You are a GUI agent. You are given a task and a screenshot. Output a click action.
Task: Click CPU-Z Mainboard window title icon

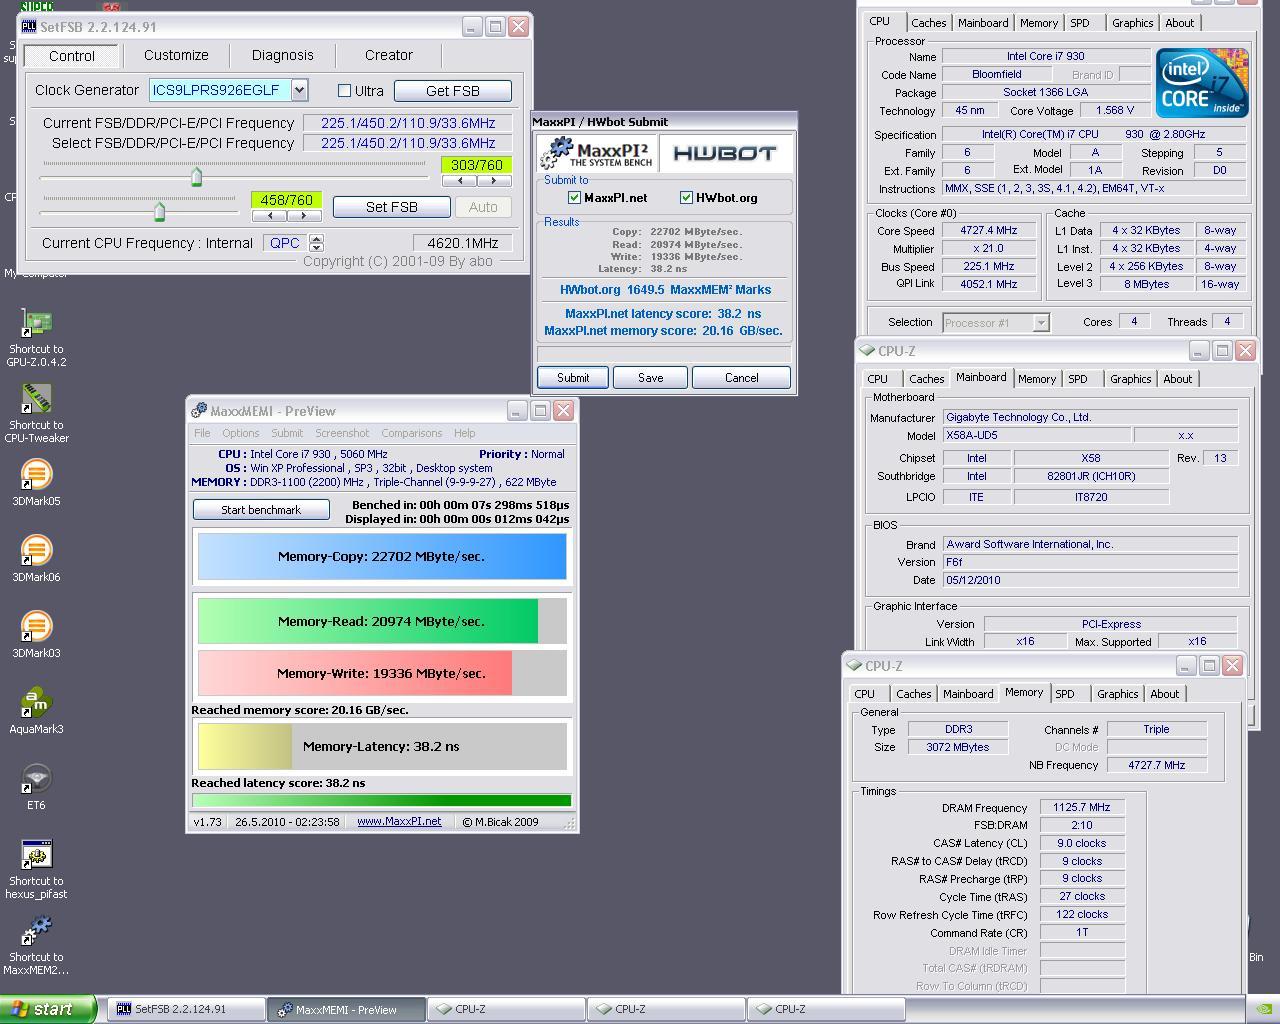(867, 351)
